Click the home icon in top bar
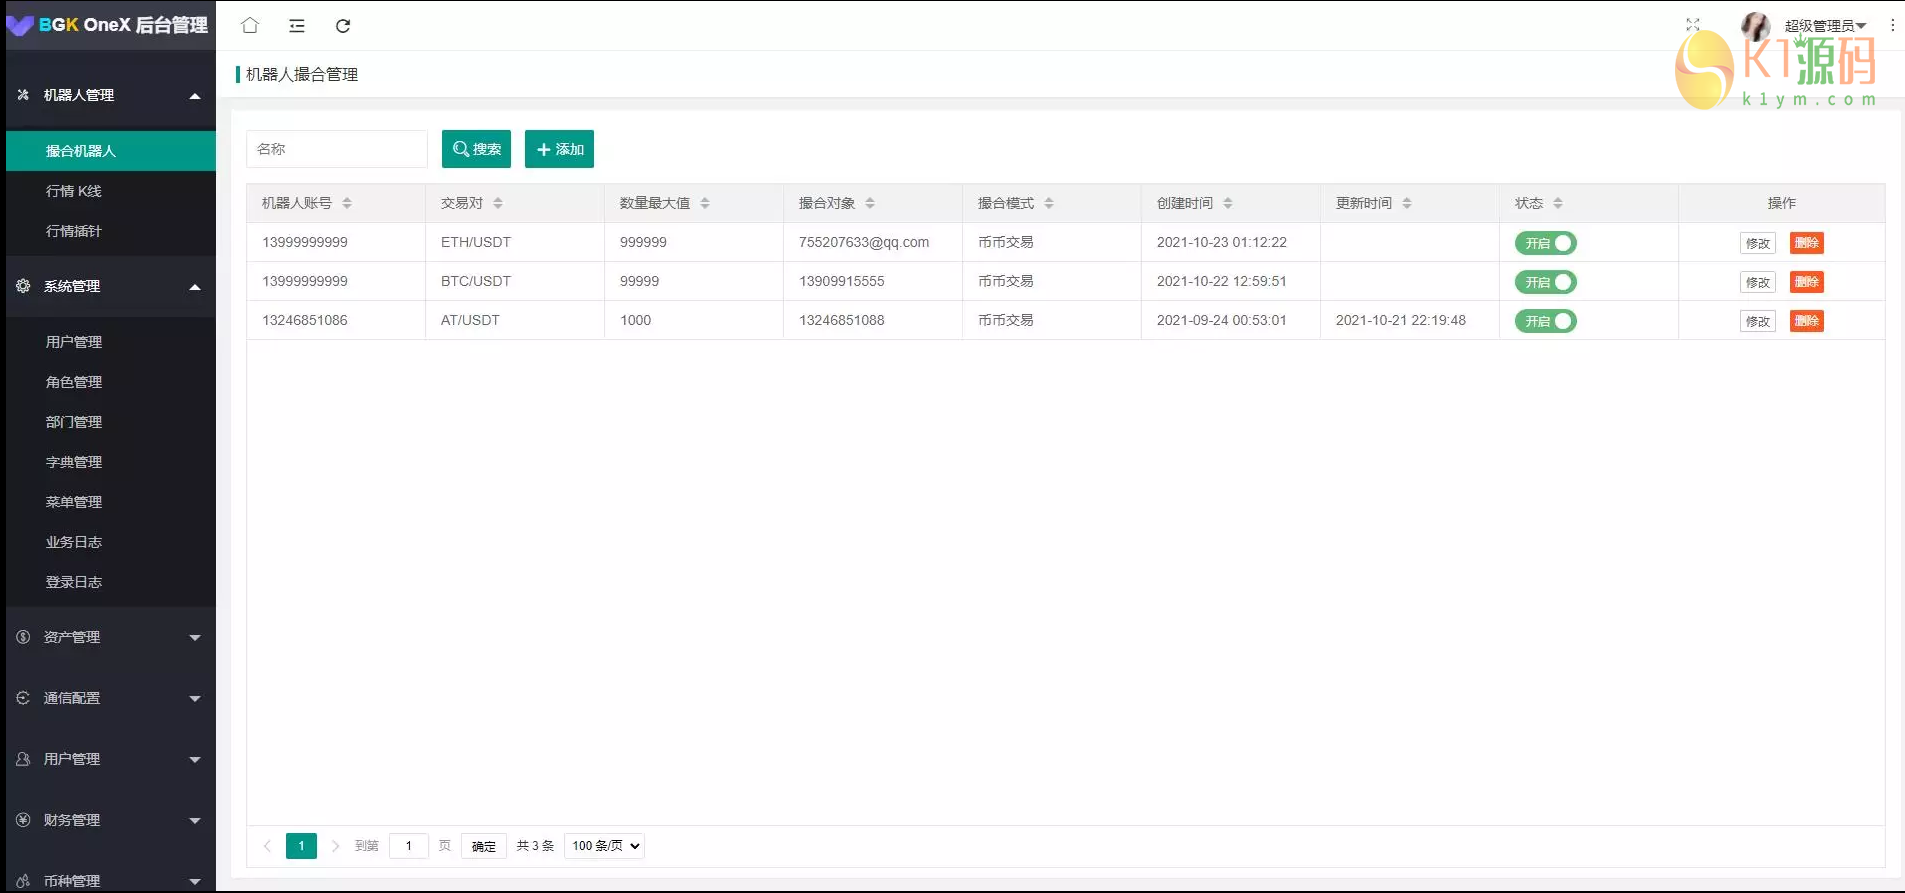This screenshot has width=1905, height=893. point(250,25)
